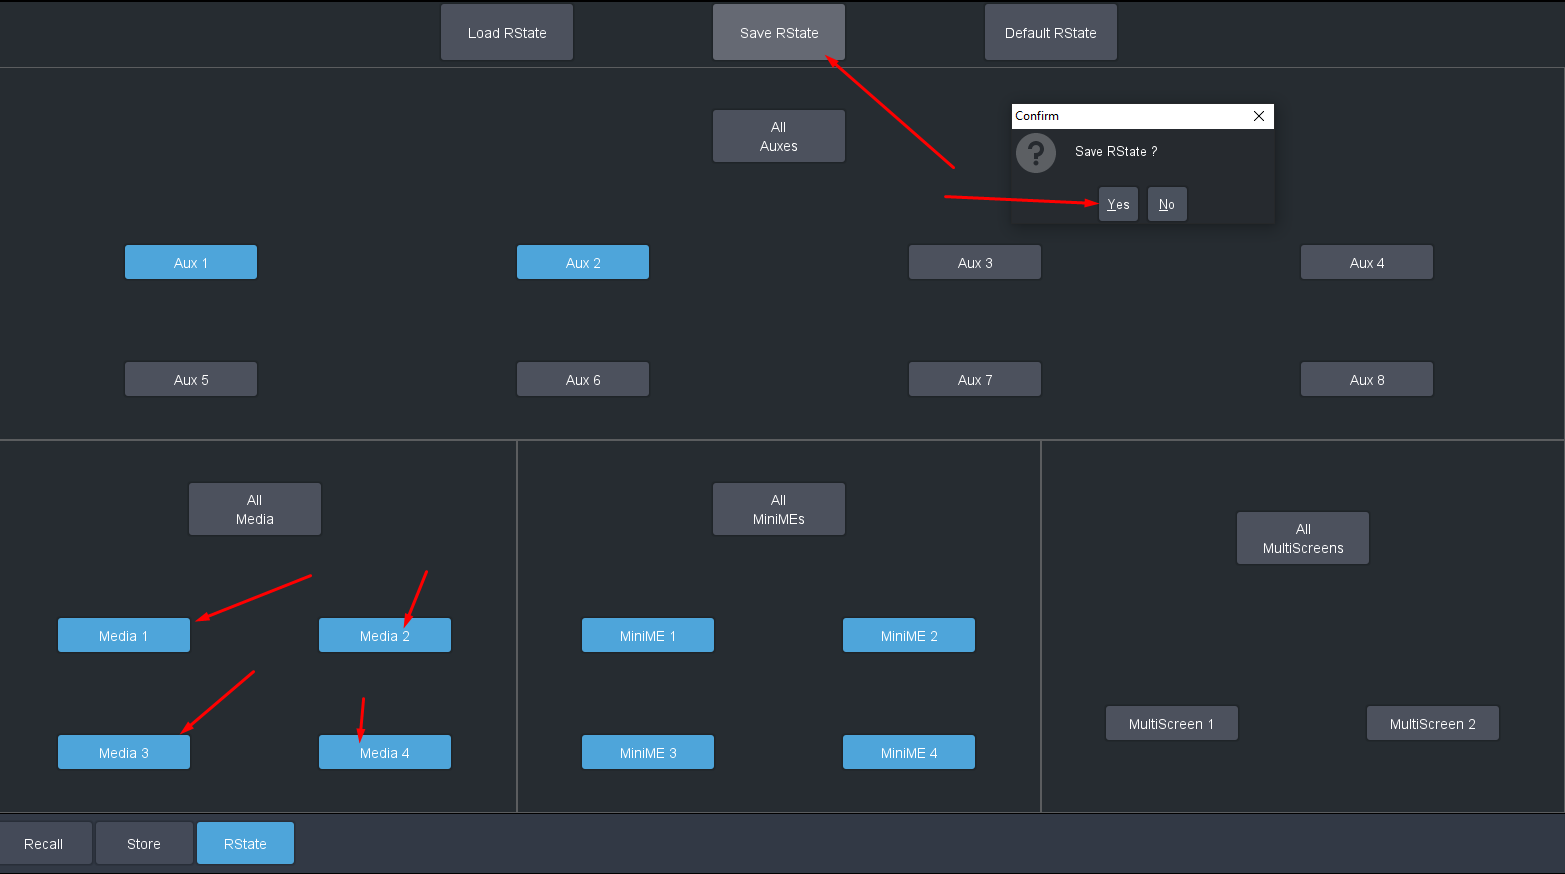
Task: Click the "Save RState ?" dialog message
Action: click(x=1116, y=151)
